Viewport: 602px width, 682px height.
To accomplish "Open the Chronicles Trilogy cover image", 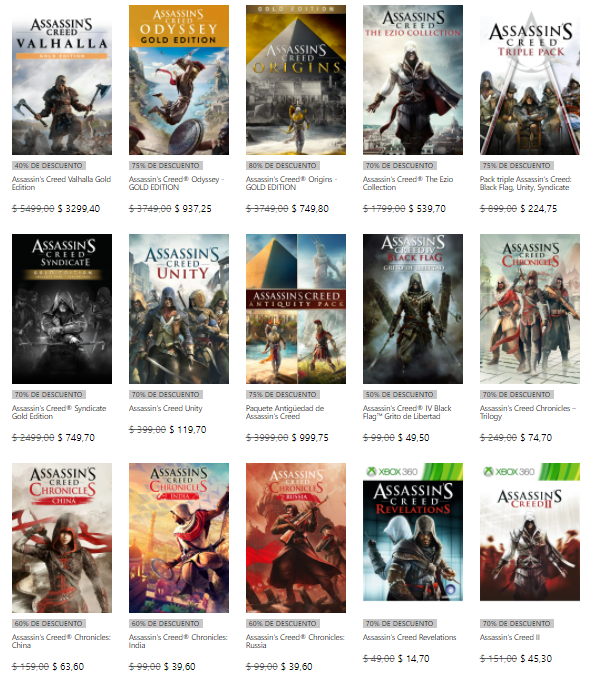I will pos(530,309).
